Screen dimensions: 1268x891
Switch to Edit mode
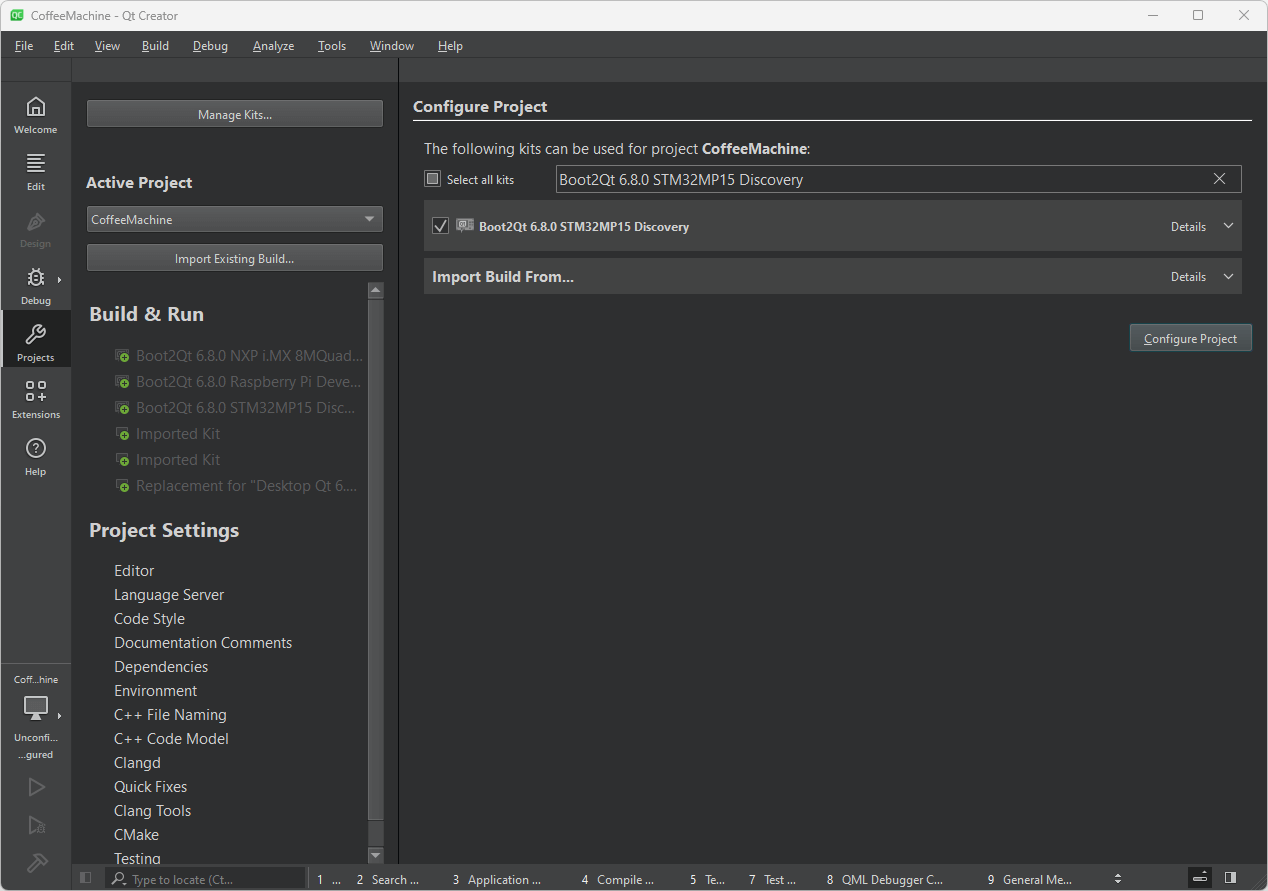click(x=35, y=171)
